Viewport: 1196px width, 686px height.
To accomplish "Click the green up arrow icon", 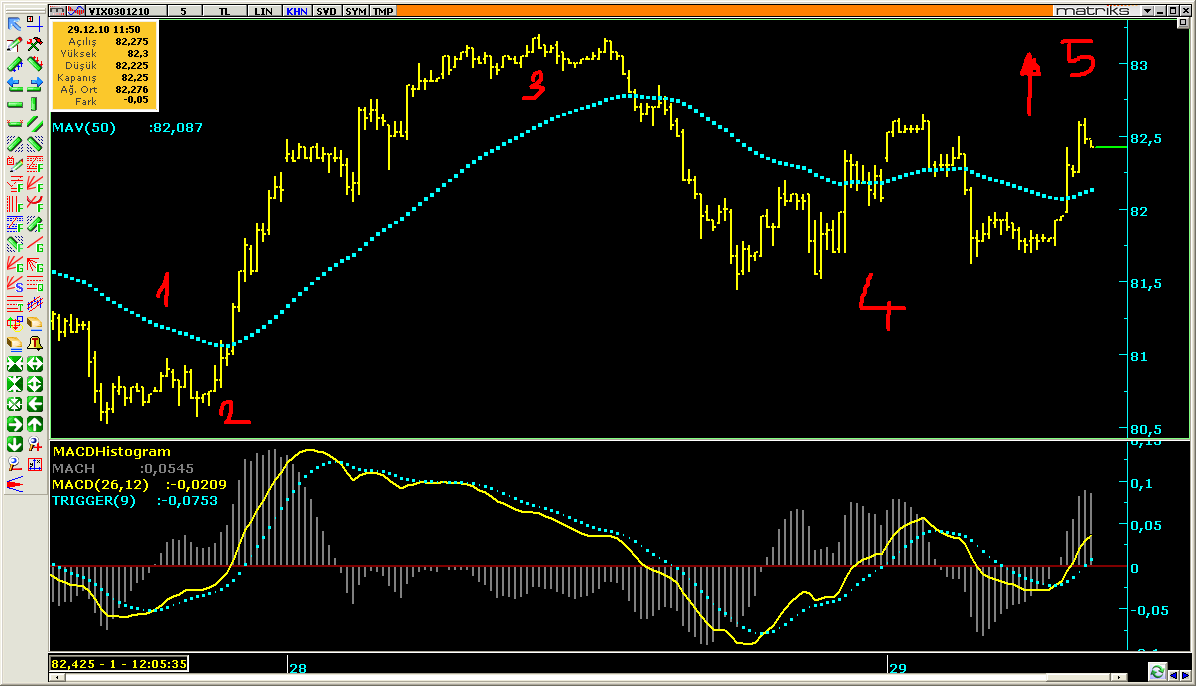I will pos(35,424).
